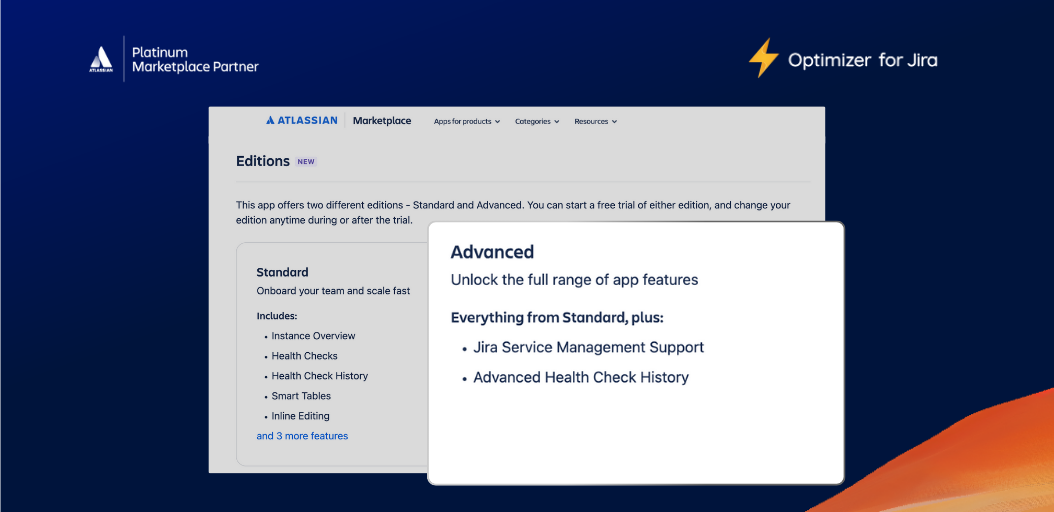Expand the Apps for products menu
Viewport: 1054px width, 512px height.
(467, 122)
